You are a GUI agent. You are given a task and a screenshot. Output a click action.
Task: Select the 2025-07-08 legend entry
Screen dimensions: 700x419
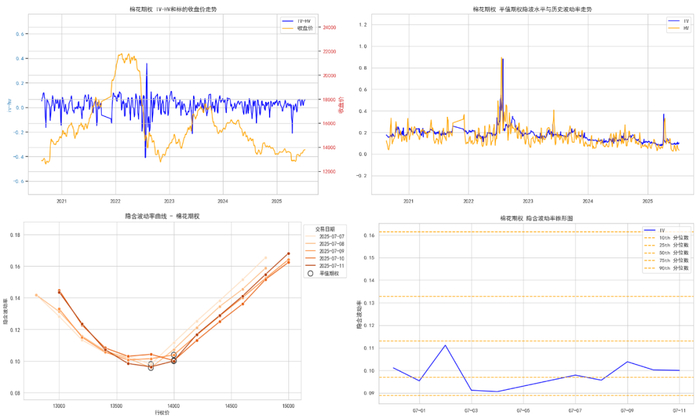(325, 244)
